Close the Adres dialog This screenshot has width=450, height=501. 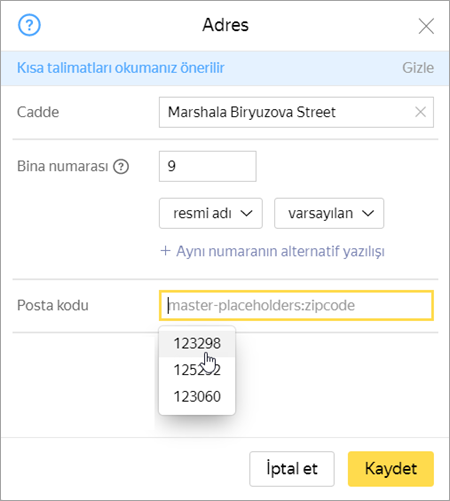(426, 26)
